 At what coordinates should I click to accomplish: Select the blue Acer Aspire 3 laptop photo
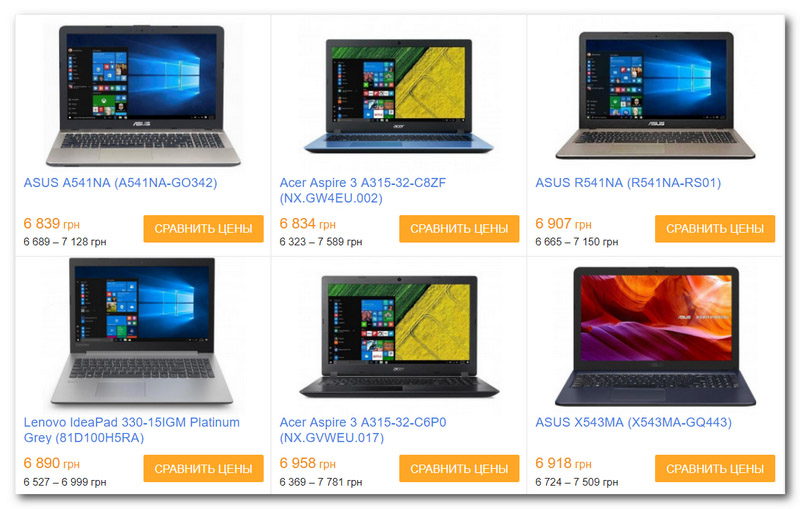click(398, 96)
